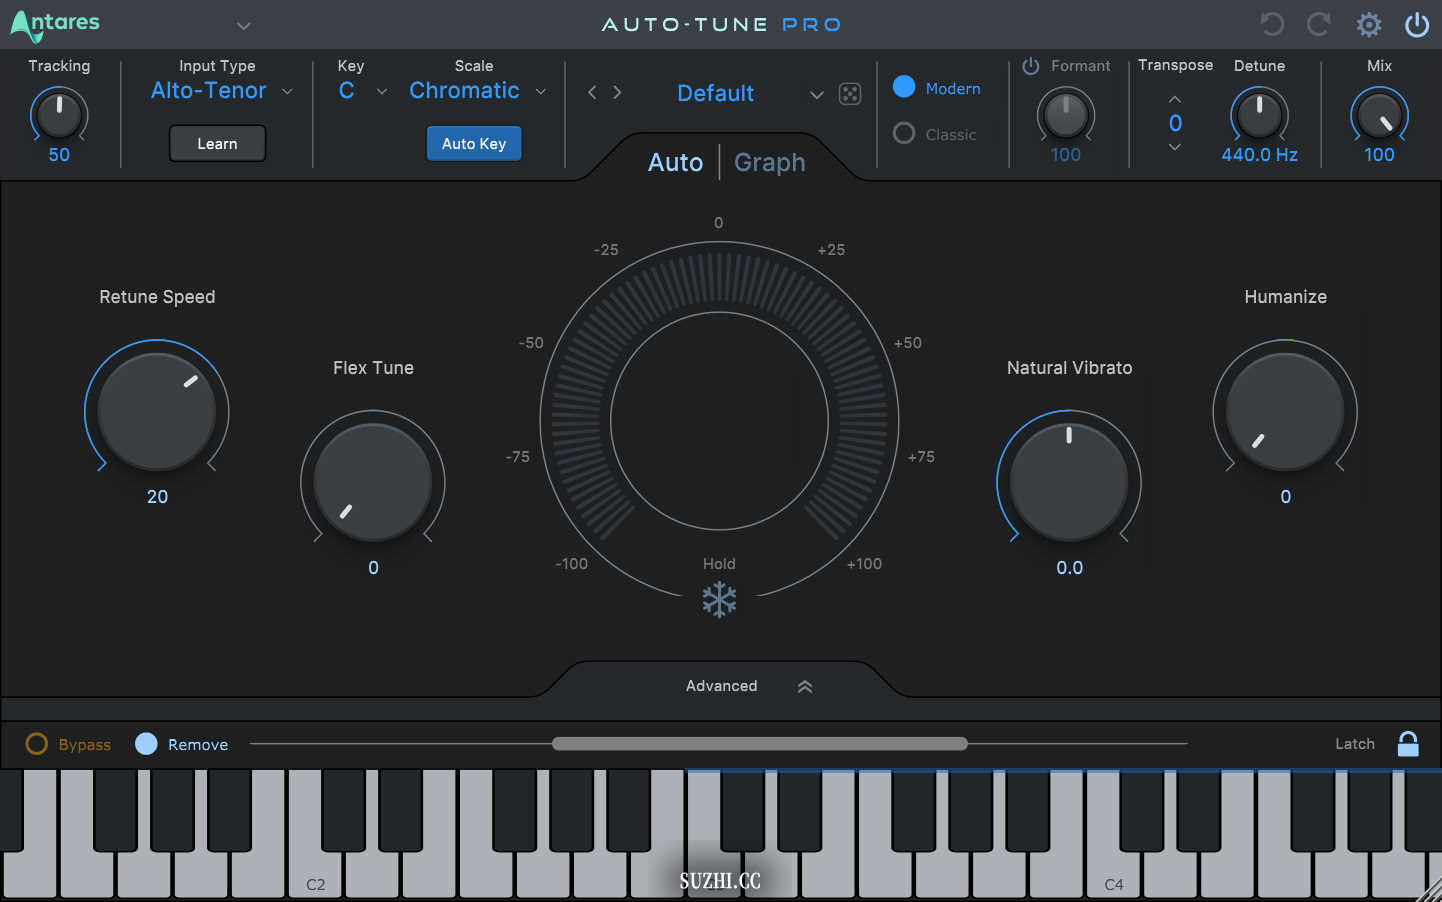Click the Undo arrow icon

(x=1272, y=24)
